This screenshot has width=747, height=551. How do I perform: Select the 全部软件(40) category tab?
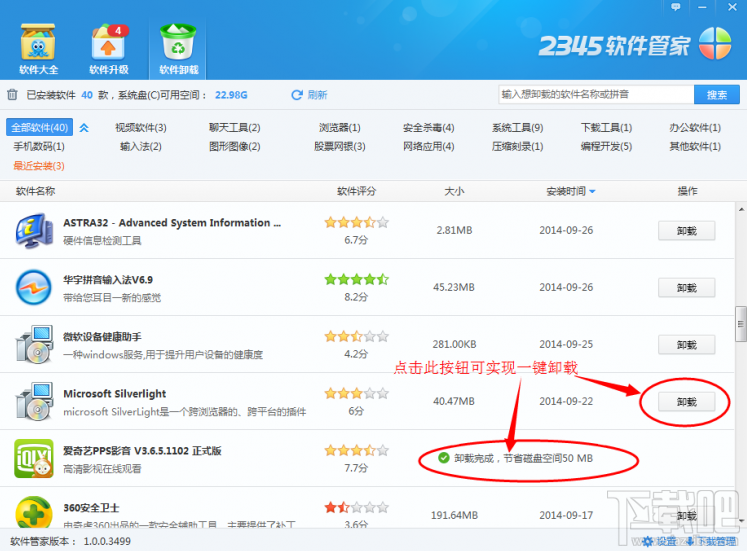(40, 128)
